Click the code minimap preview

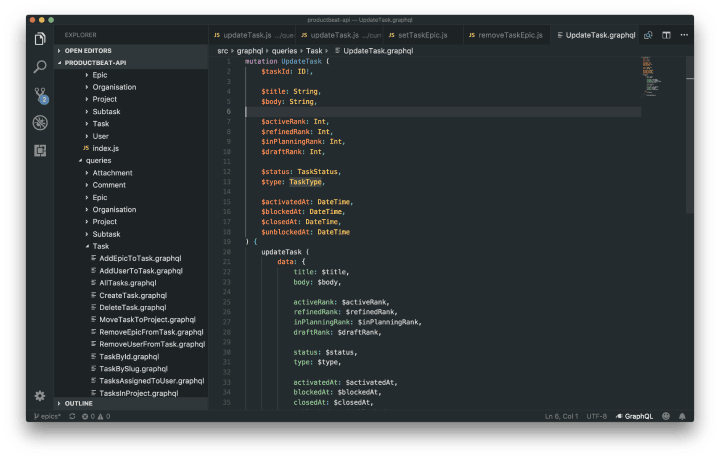(652, 77)
